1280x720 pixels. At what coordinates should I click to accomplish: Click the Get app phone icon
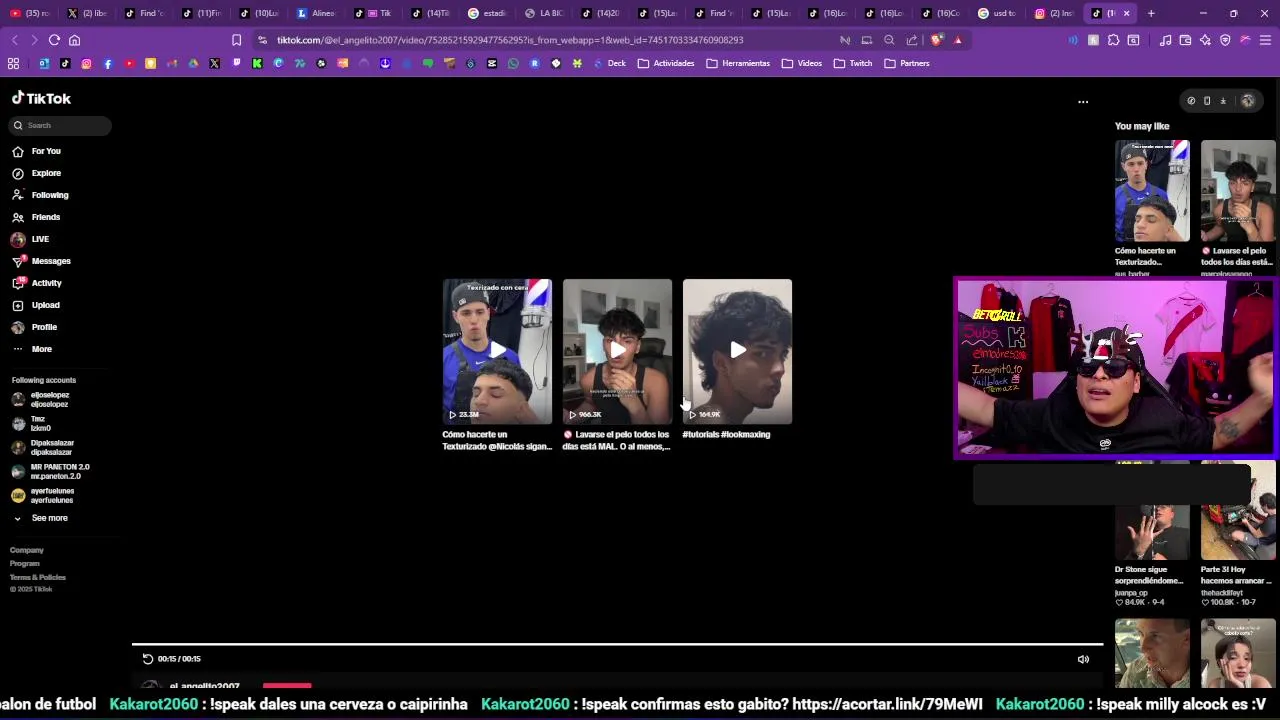point(1207,101)
